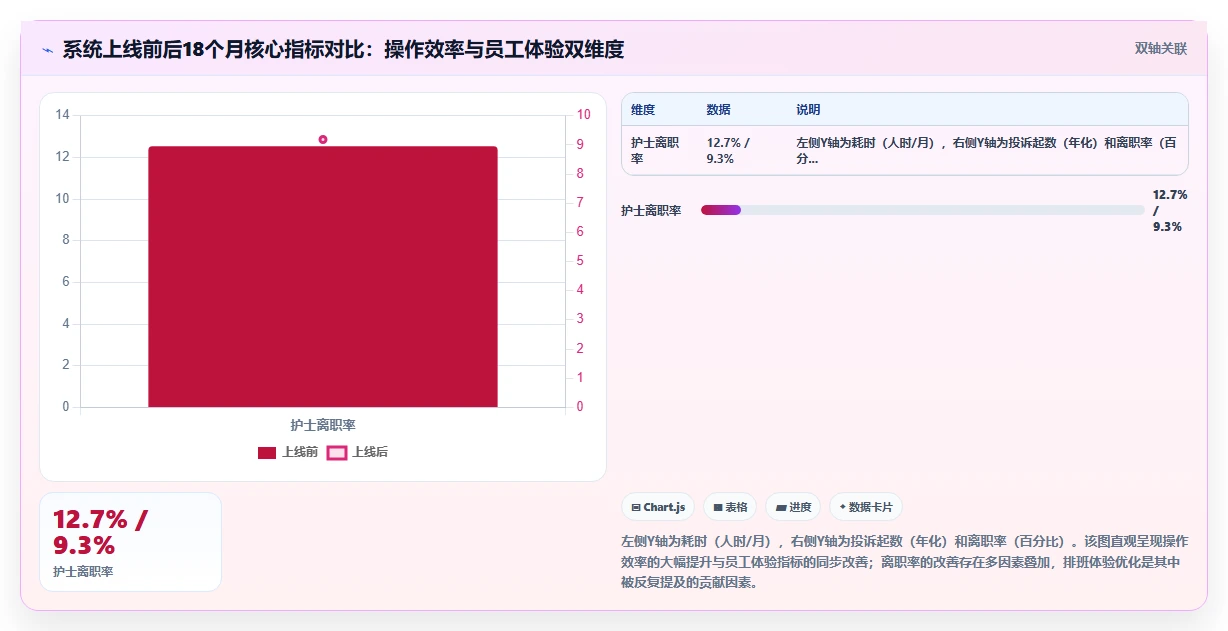Click the 12.7% / 9.3% stat card

[130, 542]
